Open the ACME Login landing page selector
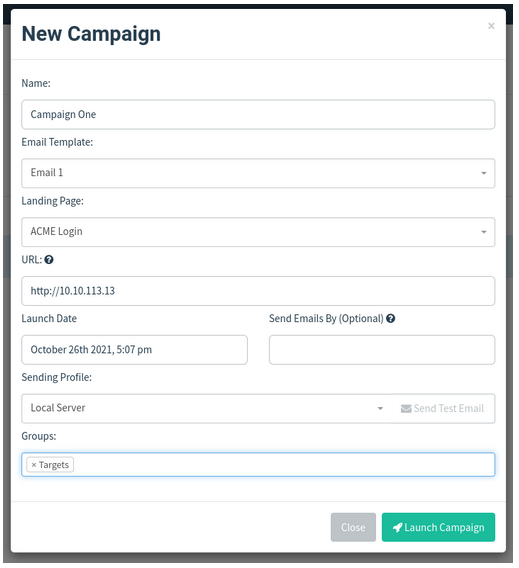Screen dimensions: 519x568 point(258,232)
